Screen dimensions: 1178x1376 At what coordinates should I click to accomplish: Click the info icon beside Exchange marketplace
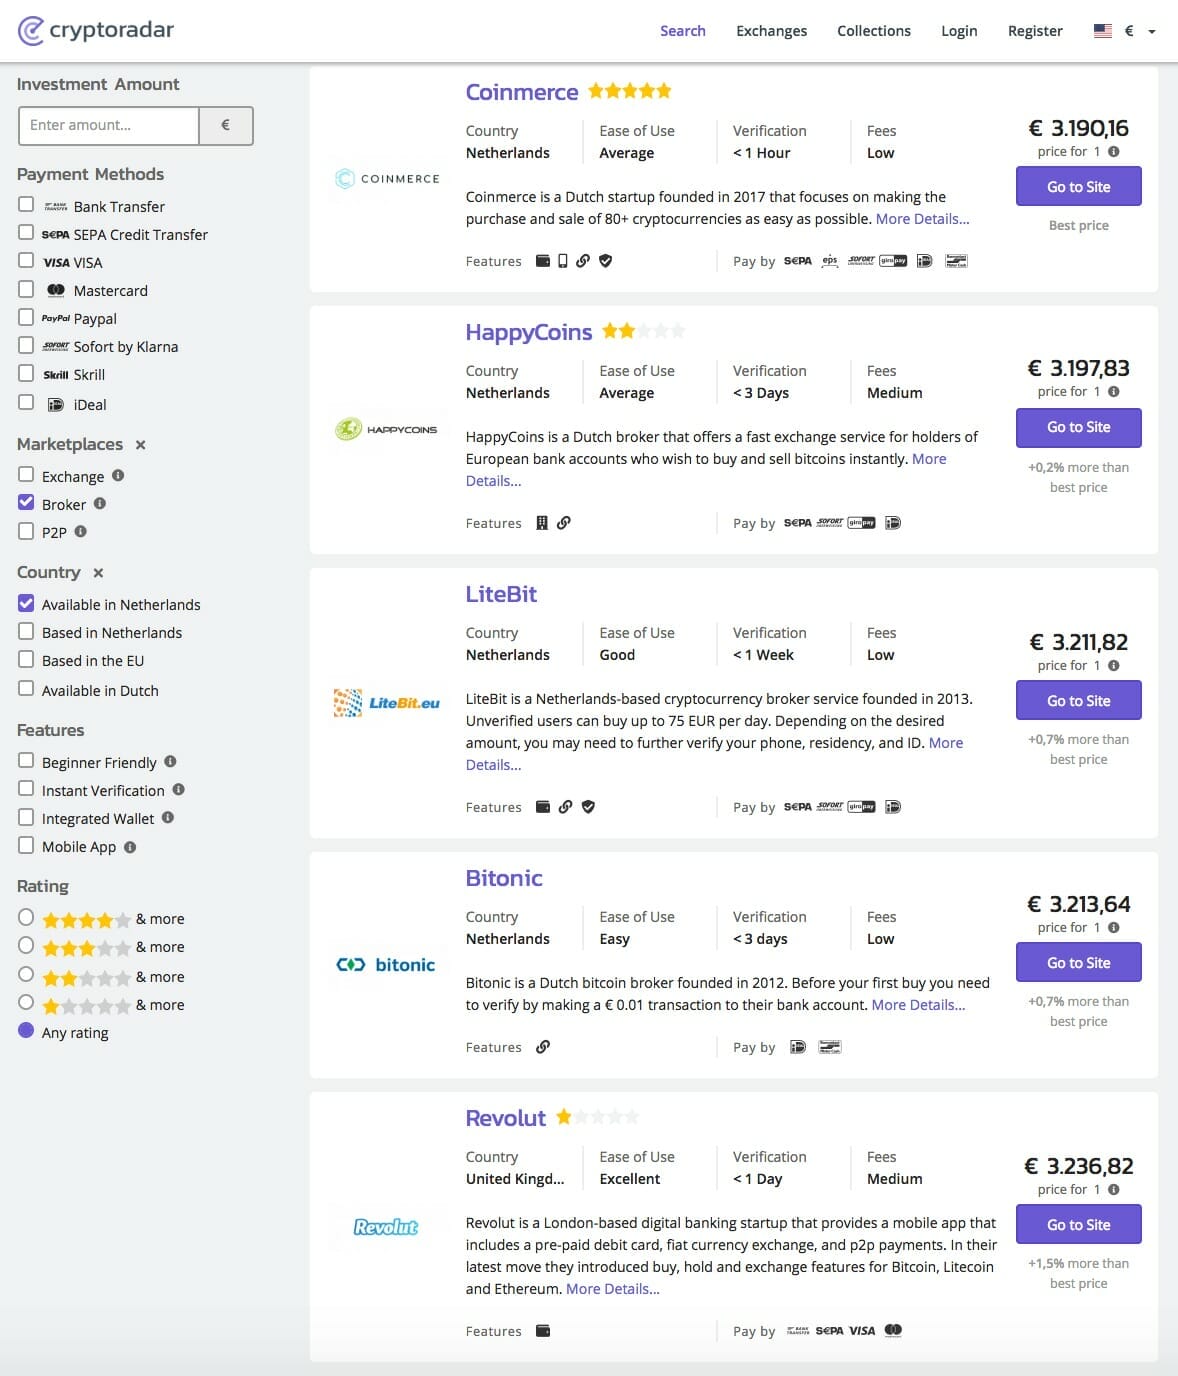pyautogui.click(x=118, y=476)
